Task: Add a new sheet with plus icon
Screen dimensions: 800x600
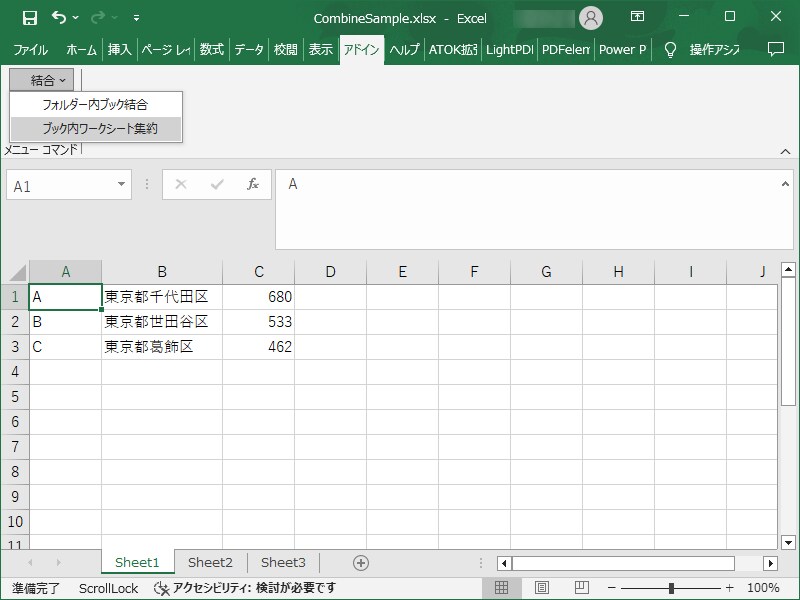Action: pos(361,563)
